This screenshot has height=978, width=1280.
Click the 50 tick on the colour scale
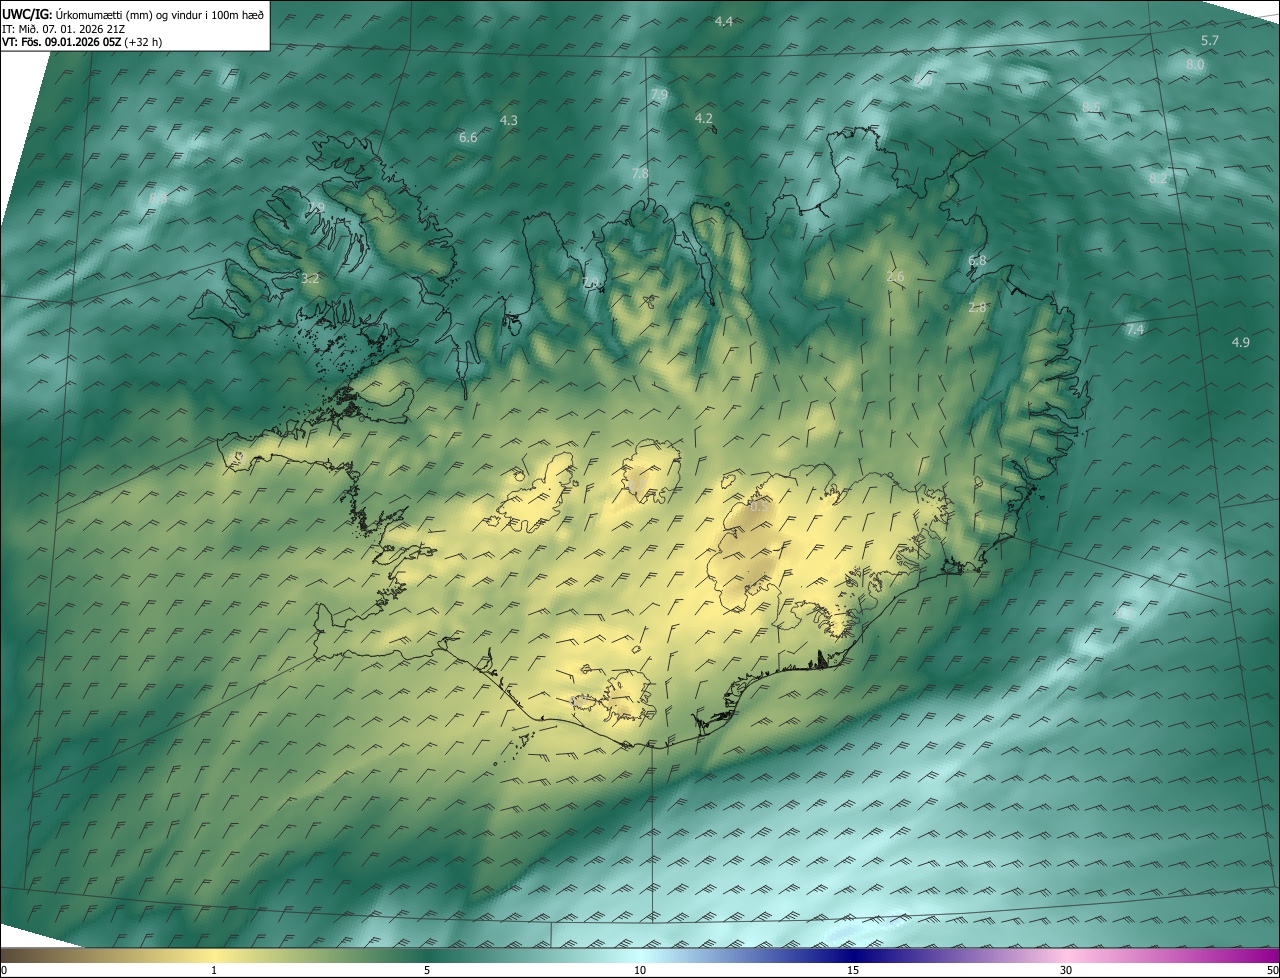pyautogui.click(x=1271, y=970)
